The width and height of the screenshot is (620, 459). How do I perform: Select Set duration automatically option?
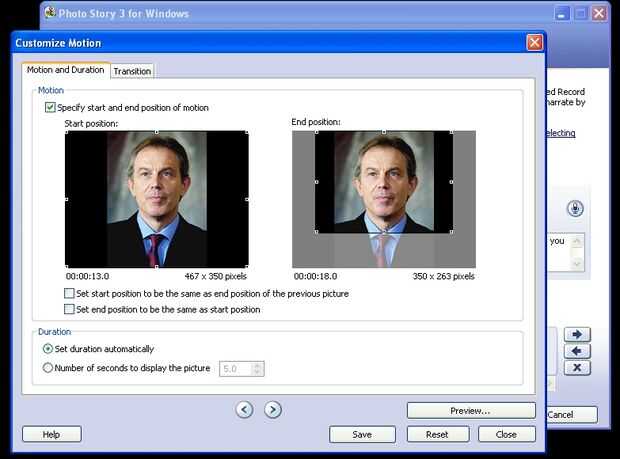[x=47, y=349]
